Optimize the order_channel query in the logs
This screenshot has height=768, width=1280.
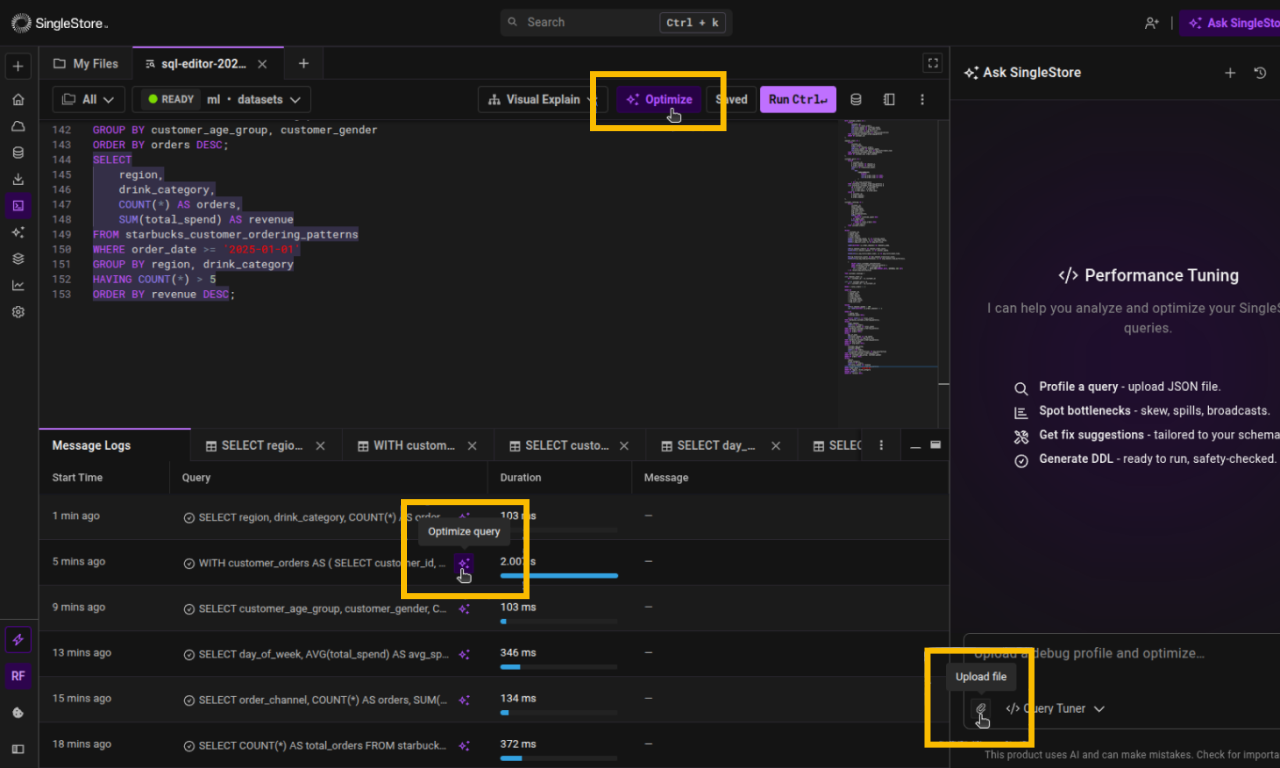tap(464, 699)
